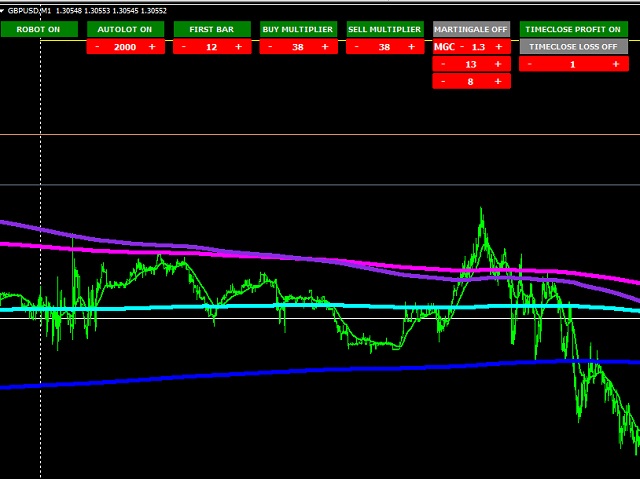Click the timeclose value 1

(573, 64)
